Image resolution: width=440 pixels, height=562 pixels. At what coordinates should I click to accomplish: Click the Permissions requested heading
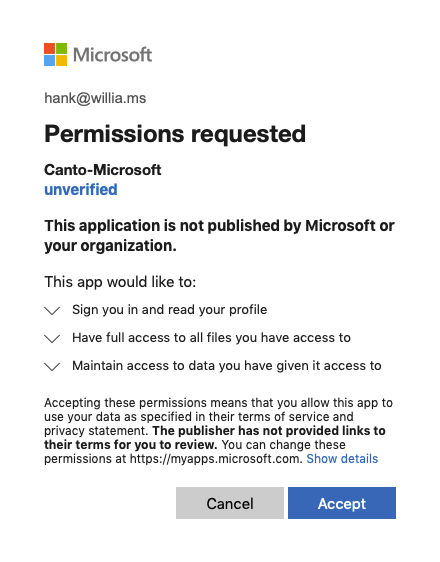[x=175, y=134]
